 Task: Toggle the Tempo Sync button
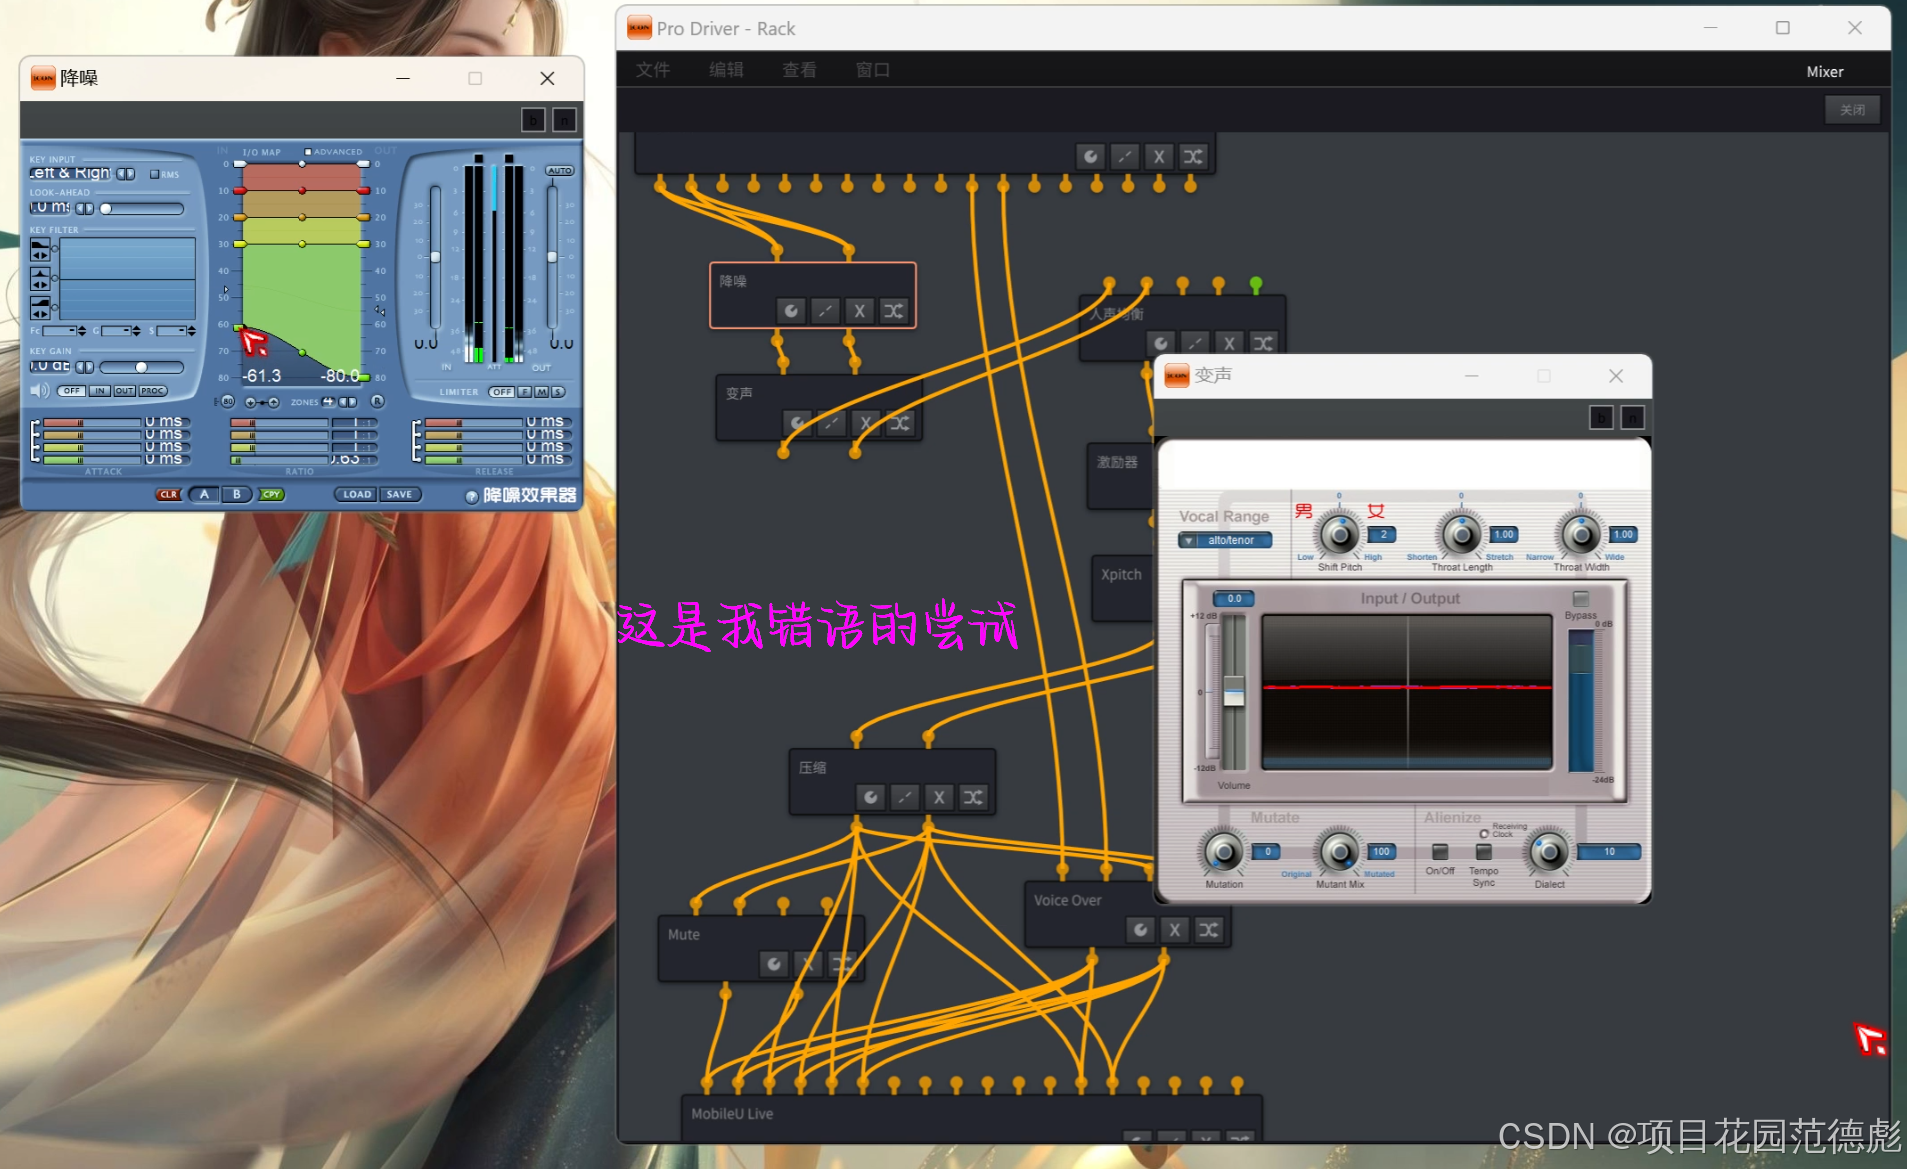pyautogui.click(x=1484, y=852)
